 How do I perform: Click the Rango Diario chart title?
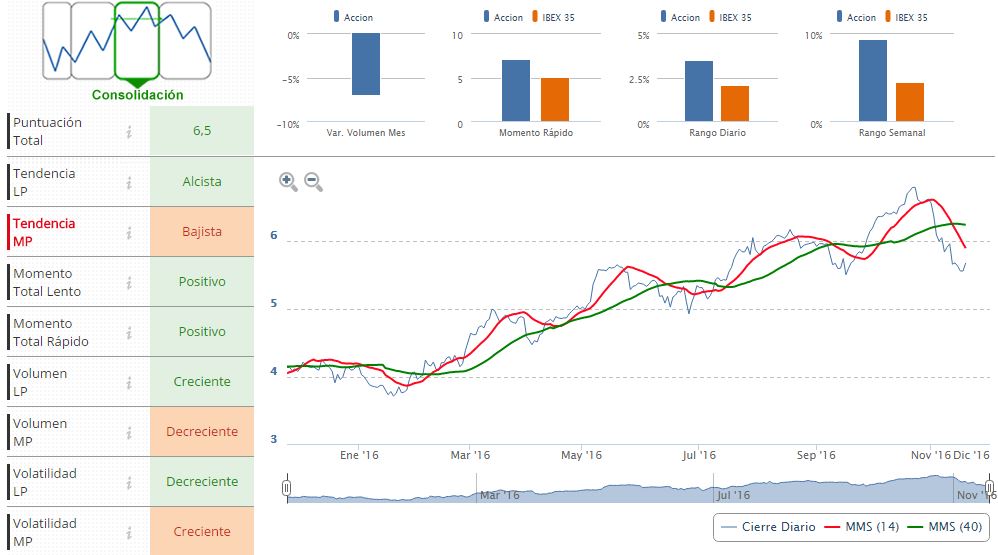pyautogui.click(x=717, y=133)
